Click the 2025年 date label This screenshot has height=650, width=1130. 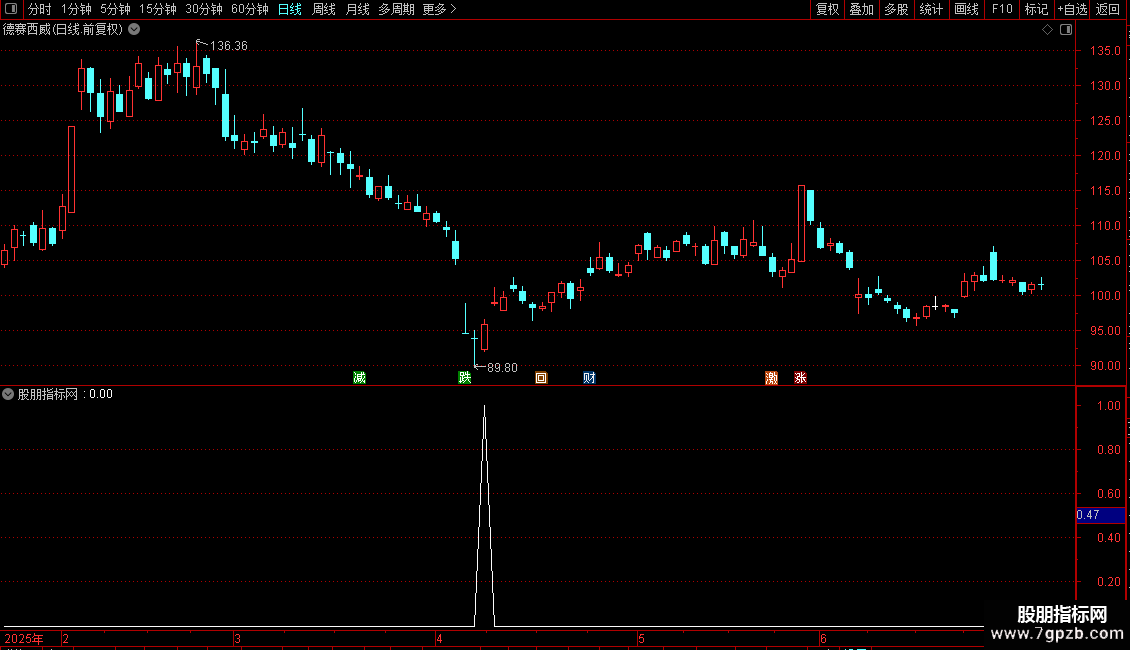click(24, 638)
